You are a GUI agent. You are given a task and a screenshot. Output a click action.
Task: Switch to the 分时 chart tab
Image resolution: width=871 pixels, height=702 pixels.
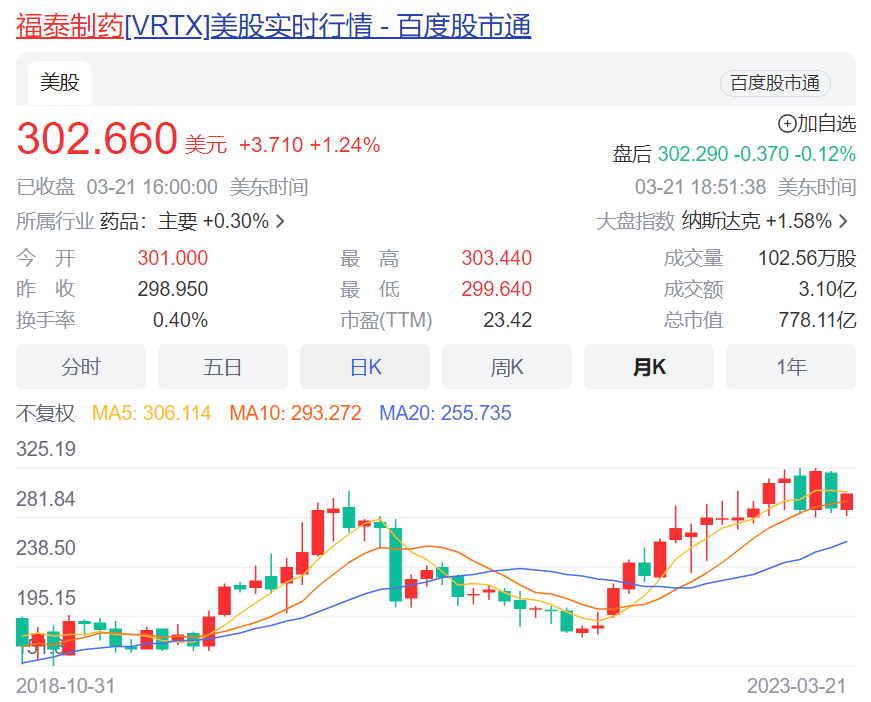click(x=80, y=367)
